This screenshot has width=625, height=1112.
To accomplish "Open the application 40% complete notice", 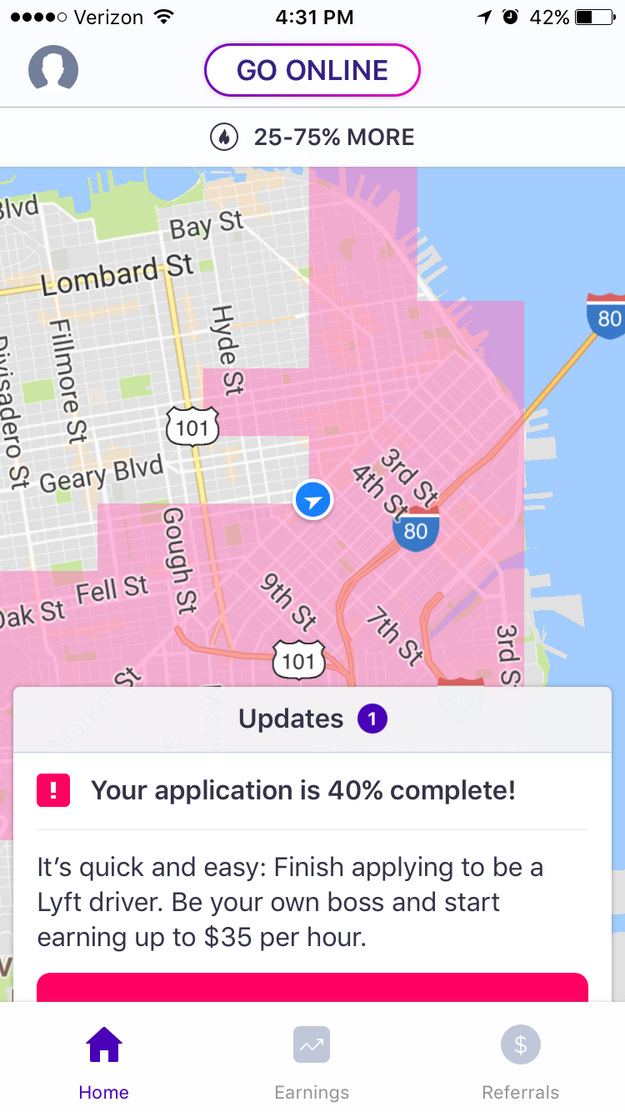I will pyautogui.click(x=303, y=791).
